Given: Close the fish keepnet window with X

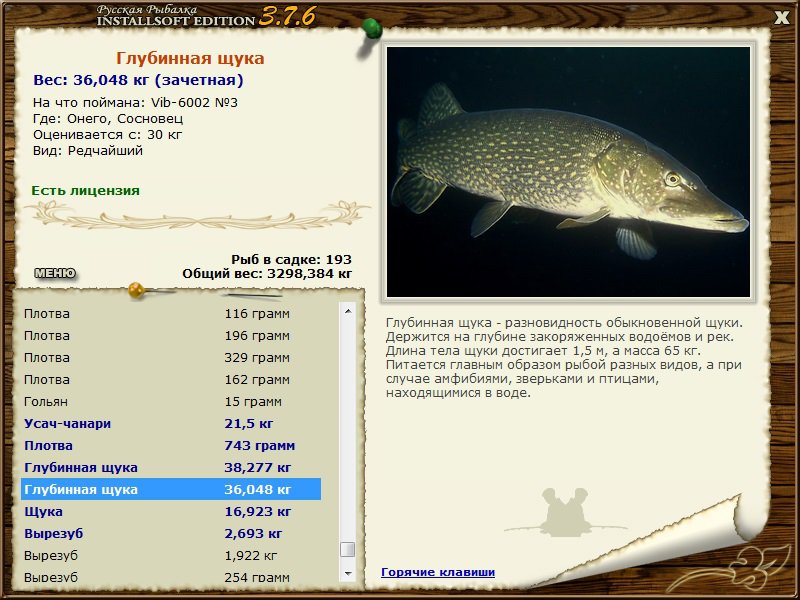Looking at the screenshot, I should click(x=781, y=18).
